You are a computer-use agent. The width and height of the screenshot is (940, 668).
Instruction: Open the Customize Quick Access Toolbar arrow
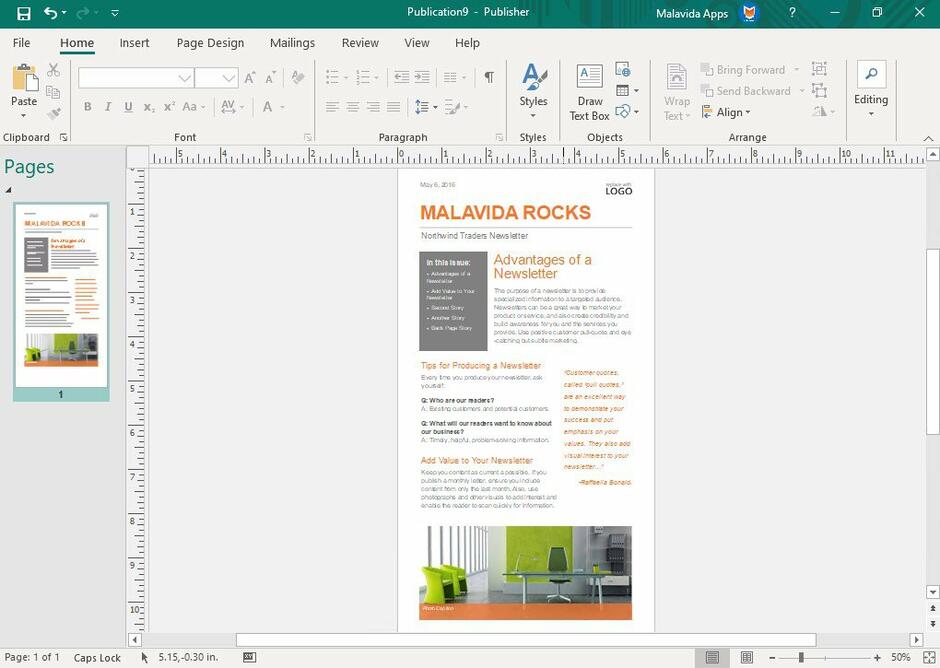(x=115, y=13)
